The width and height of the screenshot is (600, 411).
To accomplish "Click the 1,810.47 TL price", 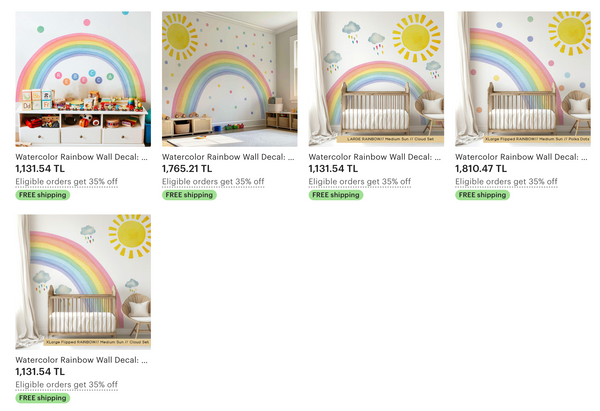I will click(x=481, y=169).
